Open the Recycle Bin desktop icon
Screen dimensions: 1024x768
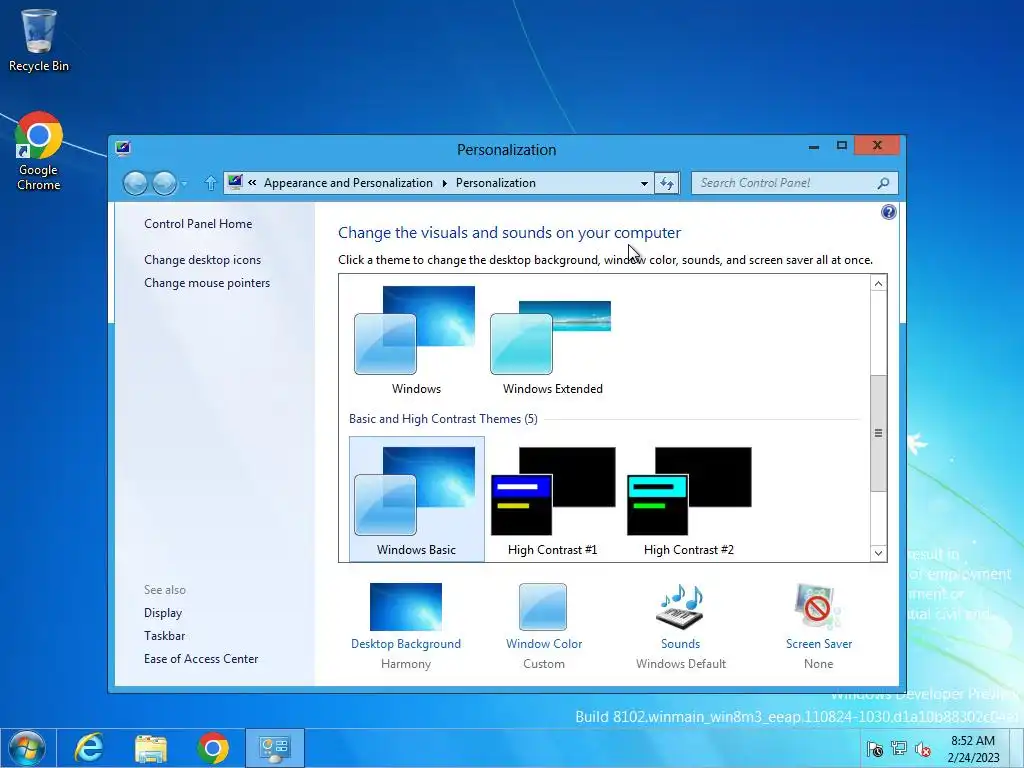[x=39, y=40]
